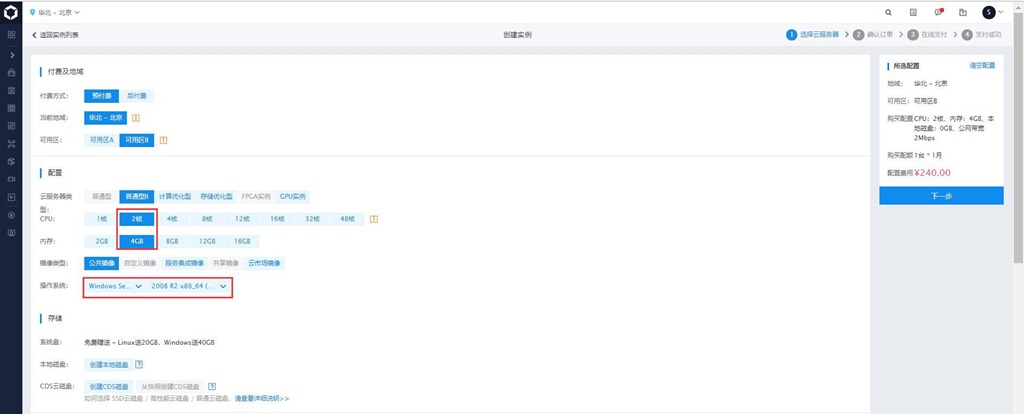This screenshot has width=1024, height=414.
Task: Select 可用区A availability zone
Action: point(102,140)
